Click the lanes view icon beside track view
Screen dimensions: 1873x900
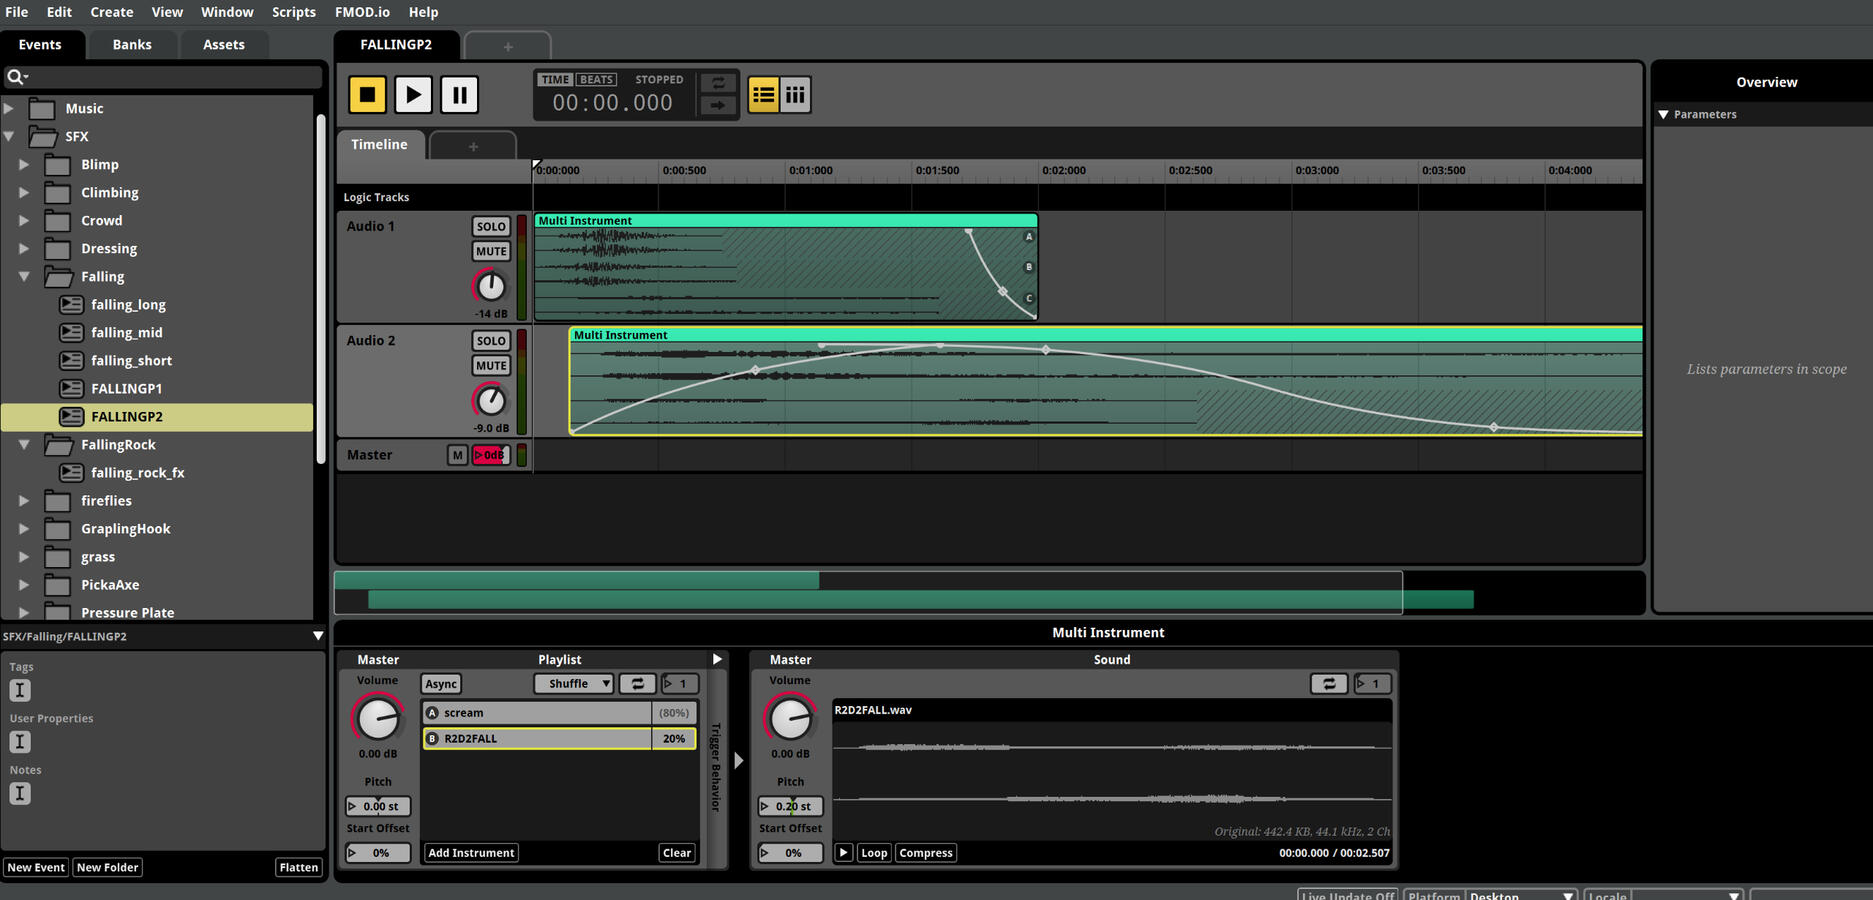pyautogui.click(x=795, y=94)
